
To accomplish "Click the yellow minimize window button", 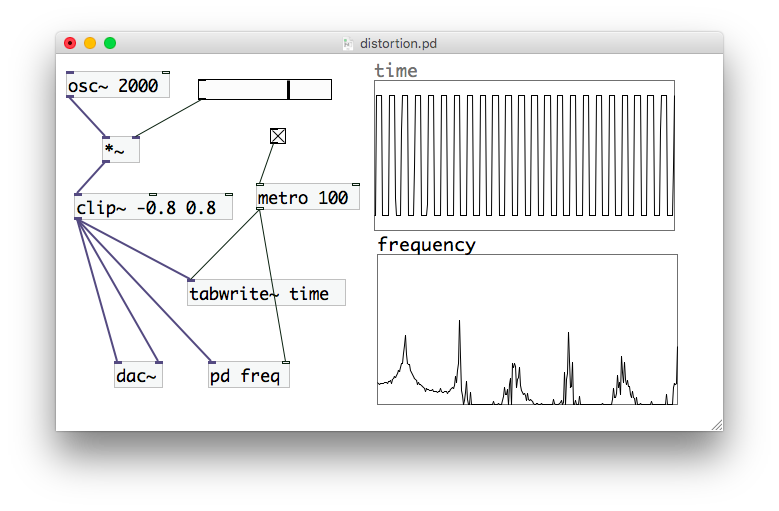I will [90, 43].
